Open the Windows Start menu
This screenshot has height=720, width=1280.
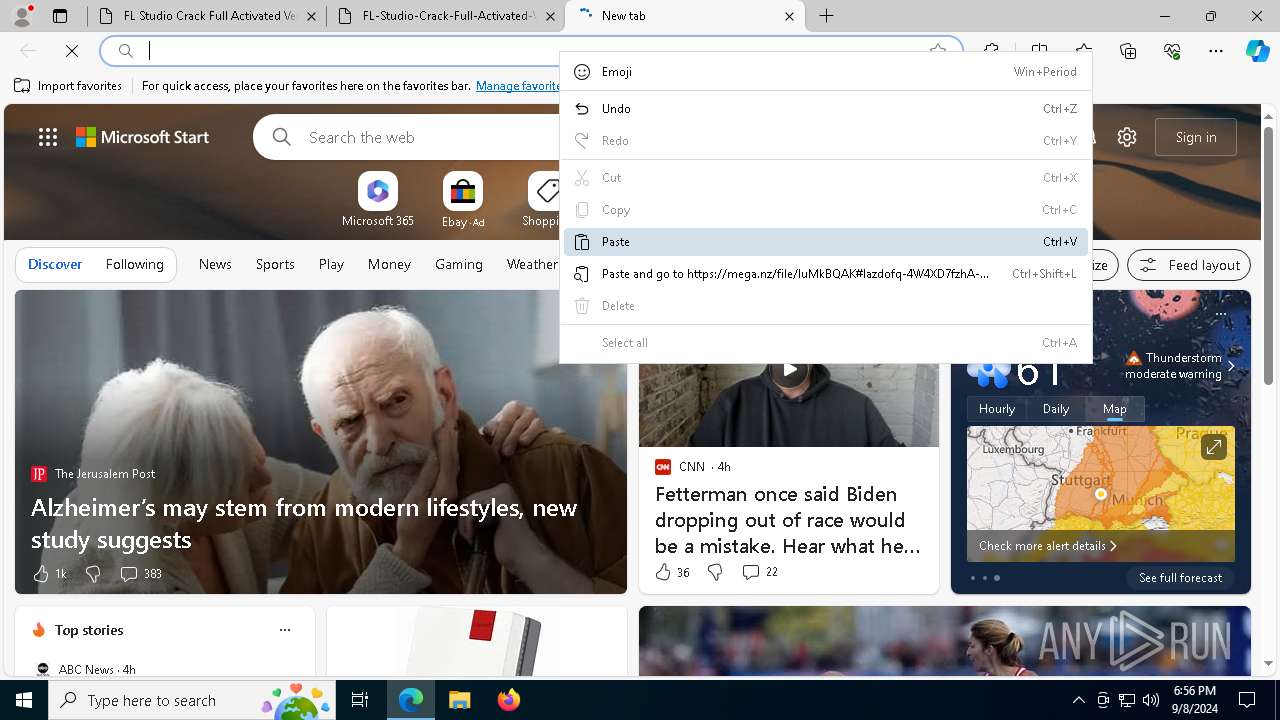[x=24, y=700]
